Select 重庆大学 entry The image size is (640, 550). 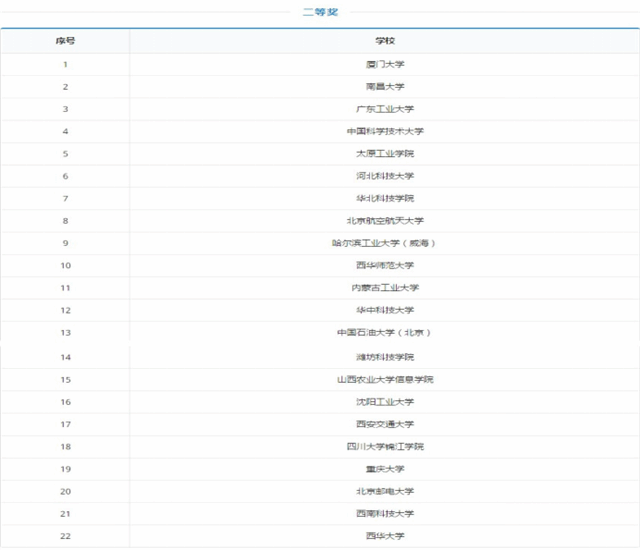pos(385,469)
